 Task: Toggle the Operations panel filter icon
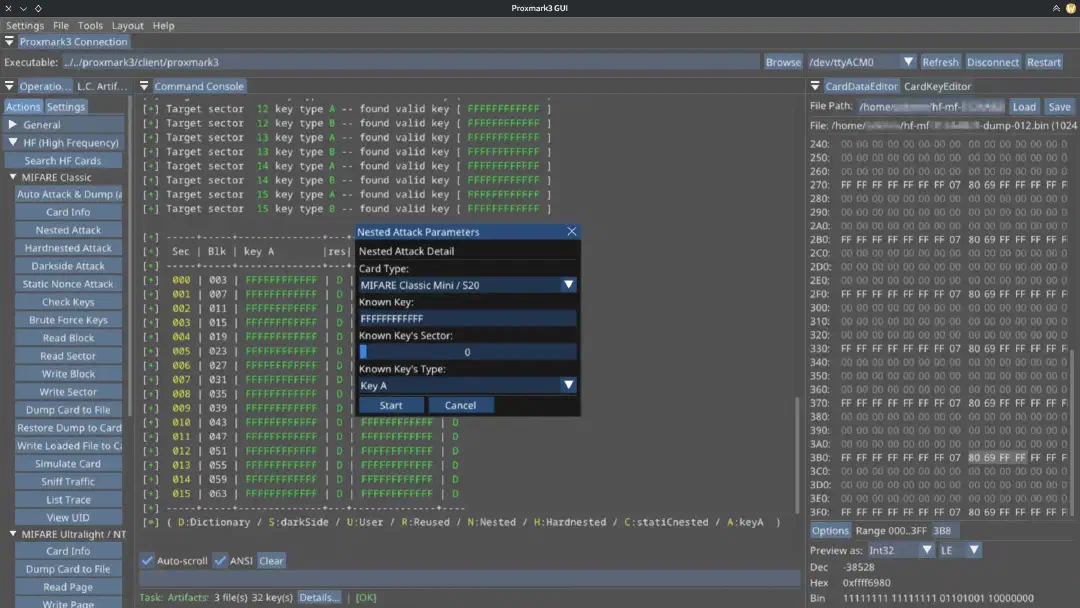pyautogui.click(x=9, y=86)
